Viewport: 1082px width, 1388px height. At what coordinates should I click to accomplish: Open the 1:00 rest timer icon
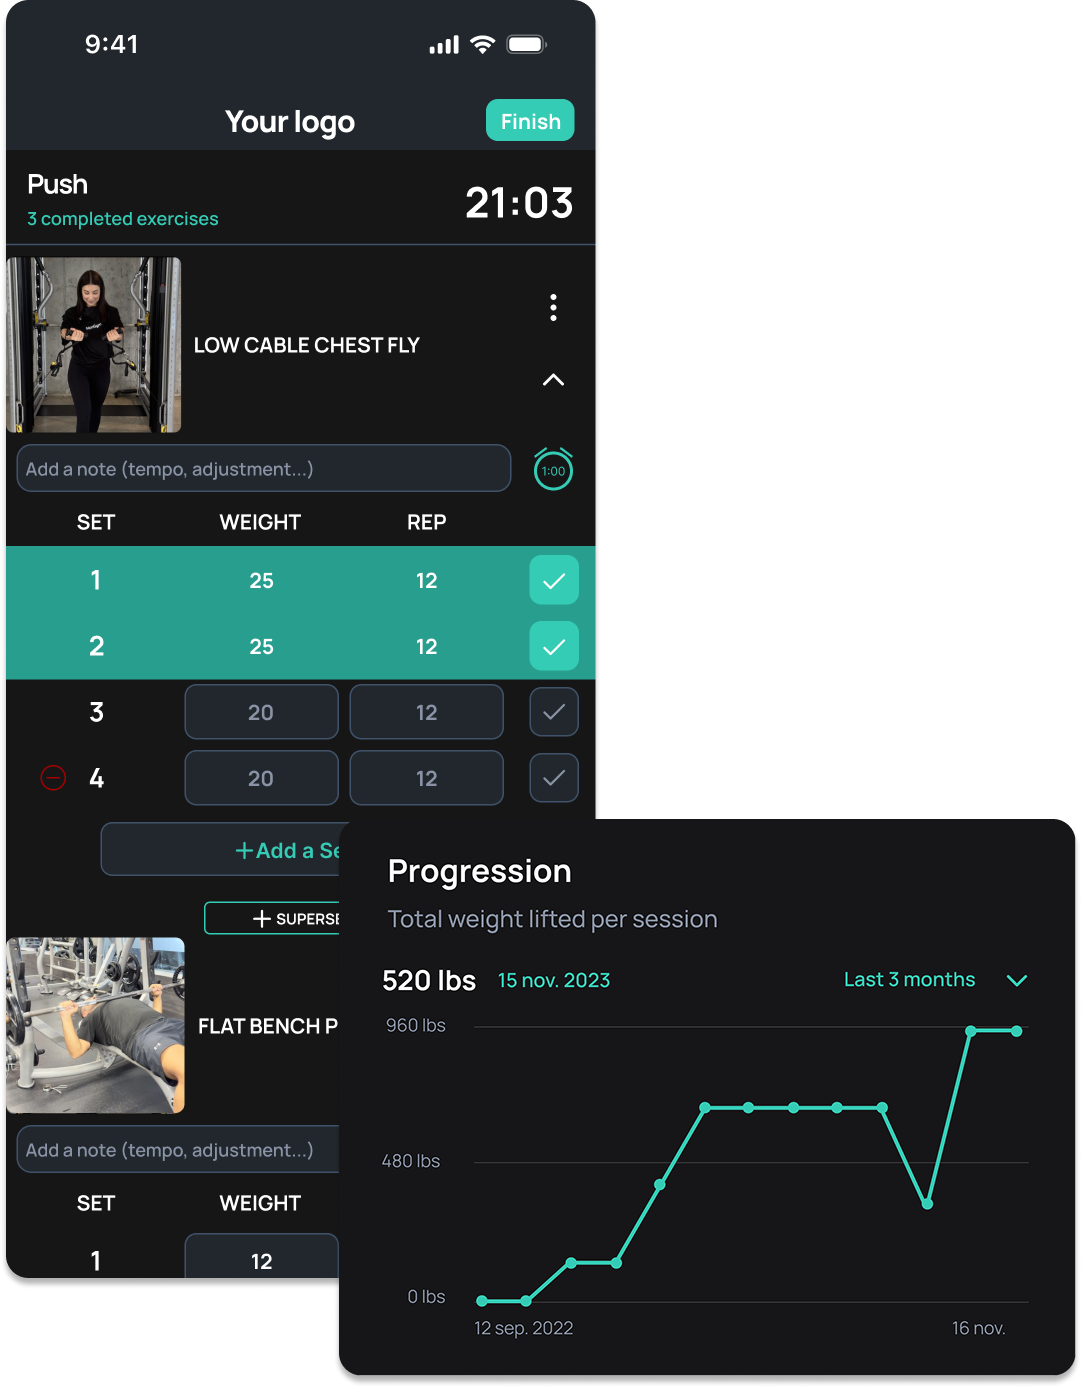click(x=553, y=469)
